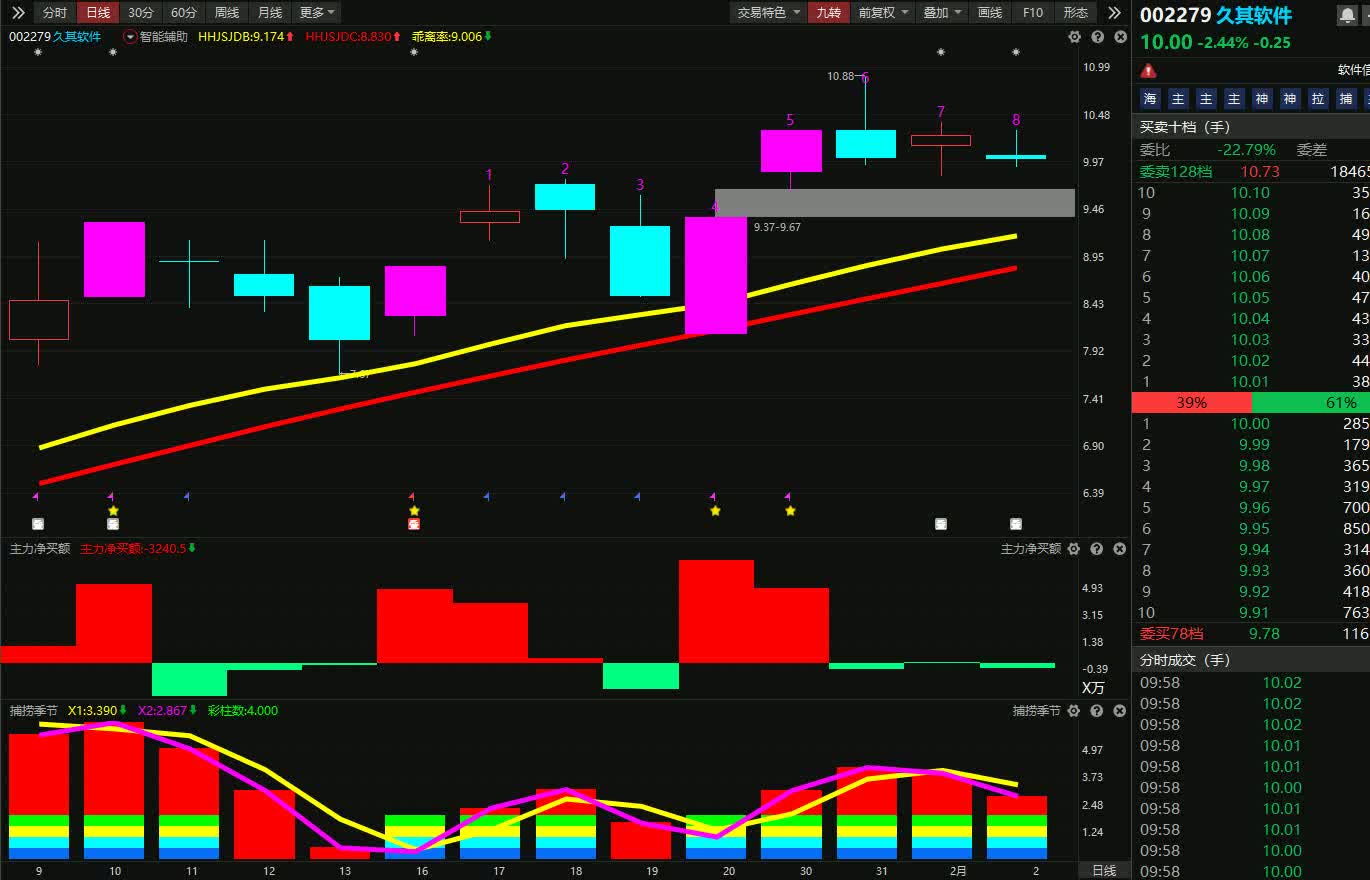Image resolution: width=1370 pixels, height=880 pixels.
Task: Click the 海 indicator shortcut tile
Action: pos(1150,99)
